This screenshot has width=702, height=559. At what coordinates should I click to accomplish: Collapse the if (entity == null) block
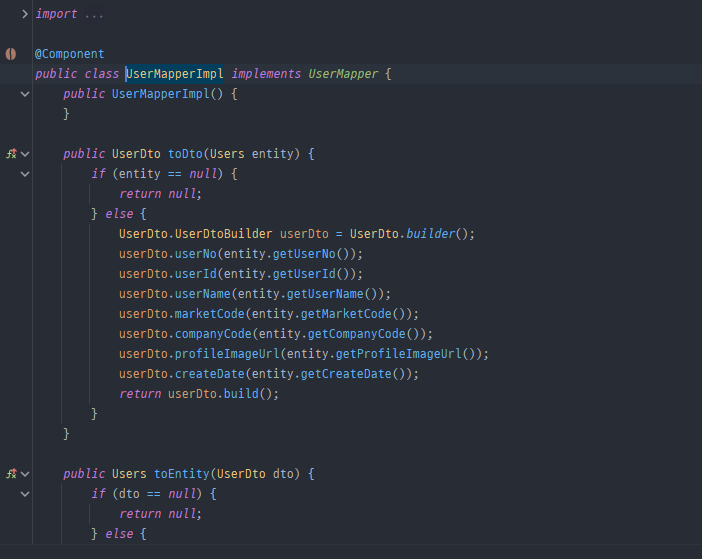click(25, 174)
